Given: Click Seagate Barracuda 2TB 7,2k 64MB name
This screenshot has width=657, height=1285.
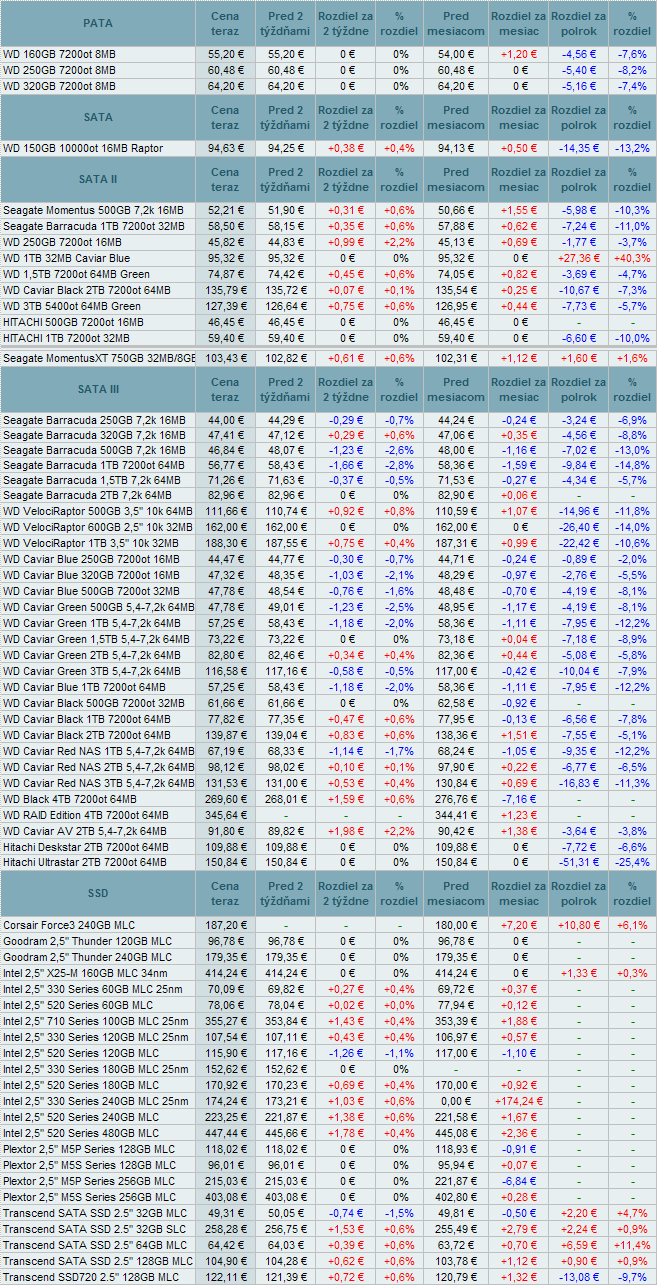Looking at the screenshot, I should coord(88,495).
